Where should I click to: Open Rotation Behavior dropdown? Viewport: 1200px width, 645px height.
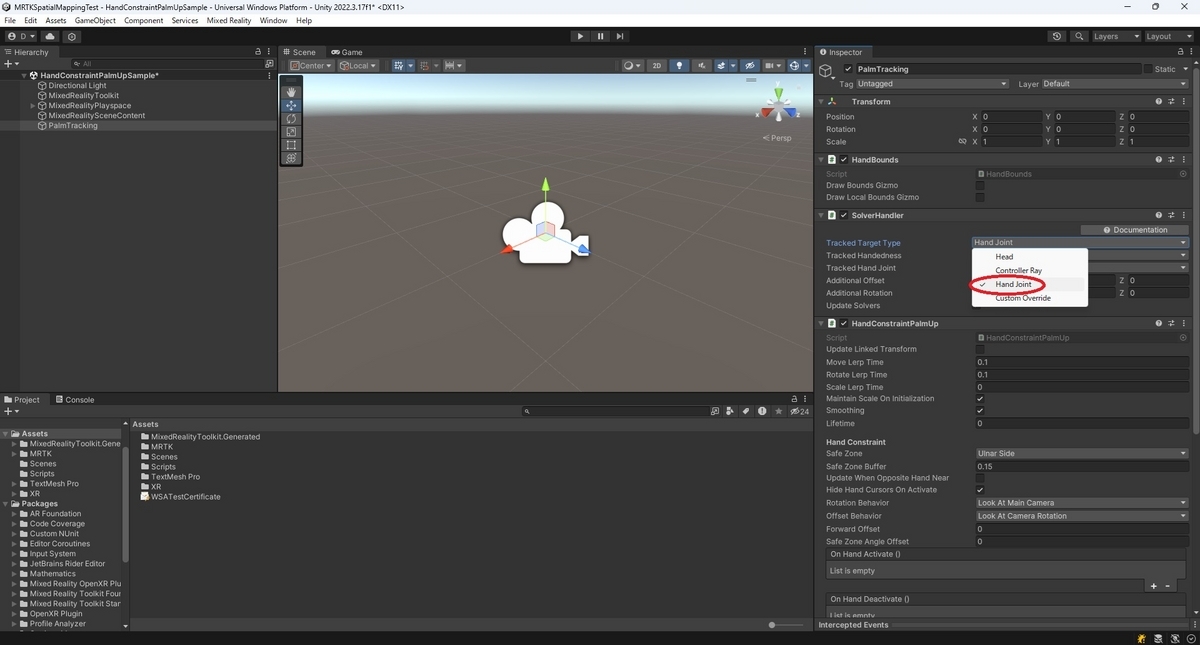pyautogui.click(x=1082, y=503)
